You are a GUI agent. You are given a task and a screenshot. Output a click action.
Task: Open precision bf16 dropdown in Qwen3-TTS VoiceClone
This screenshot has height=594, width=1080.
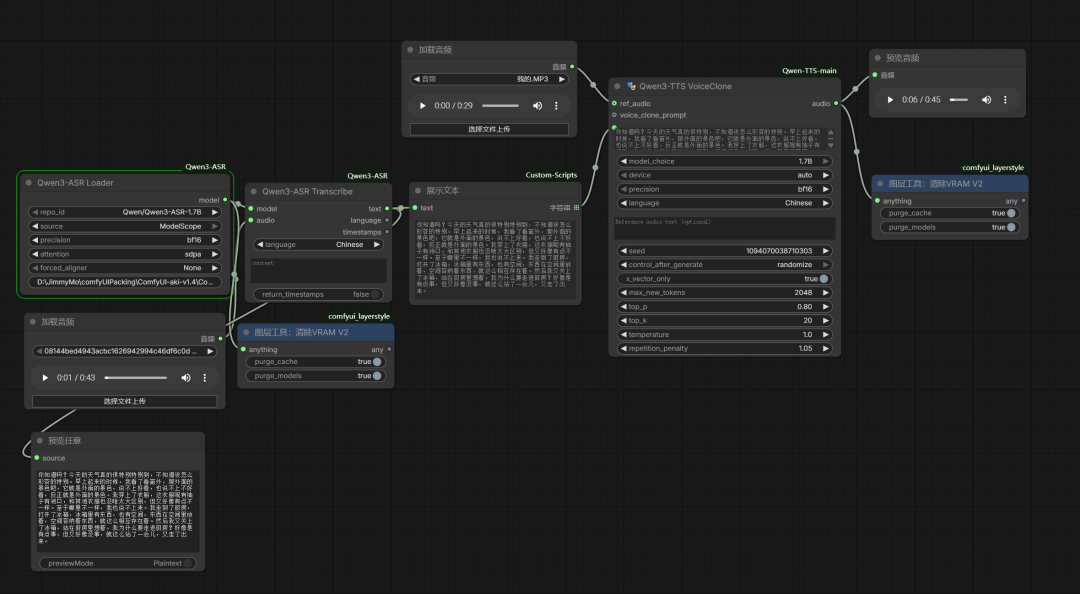click(725, 189)
